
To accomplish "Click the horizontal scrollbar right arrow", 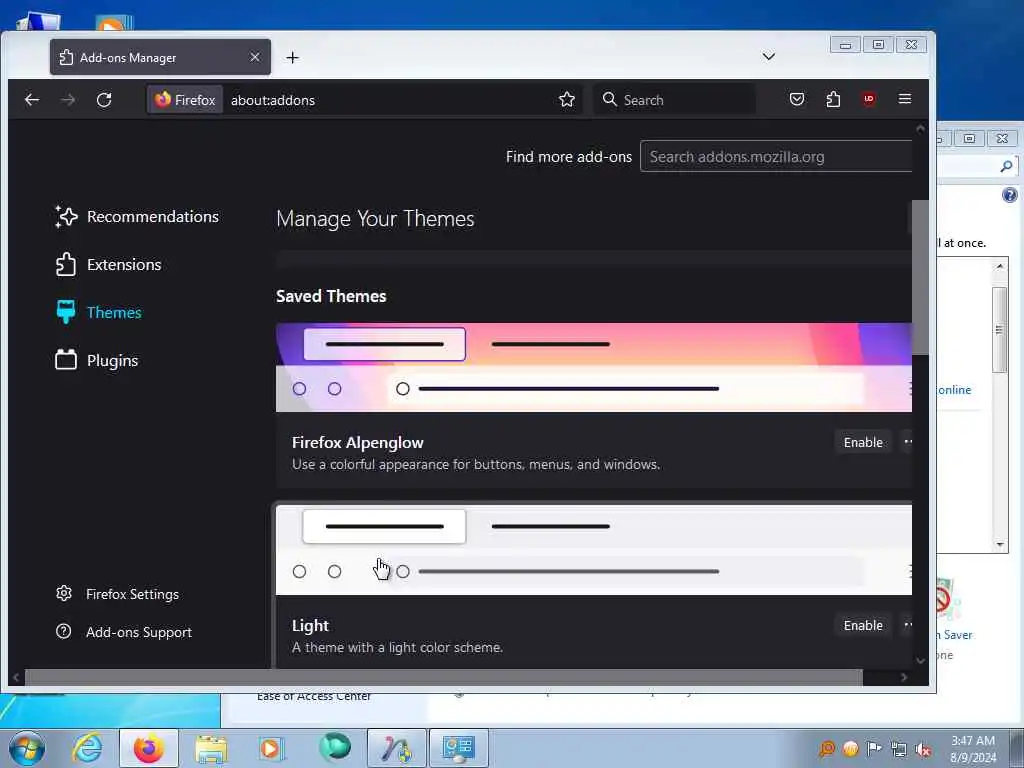I will click(x=904, y=677).
